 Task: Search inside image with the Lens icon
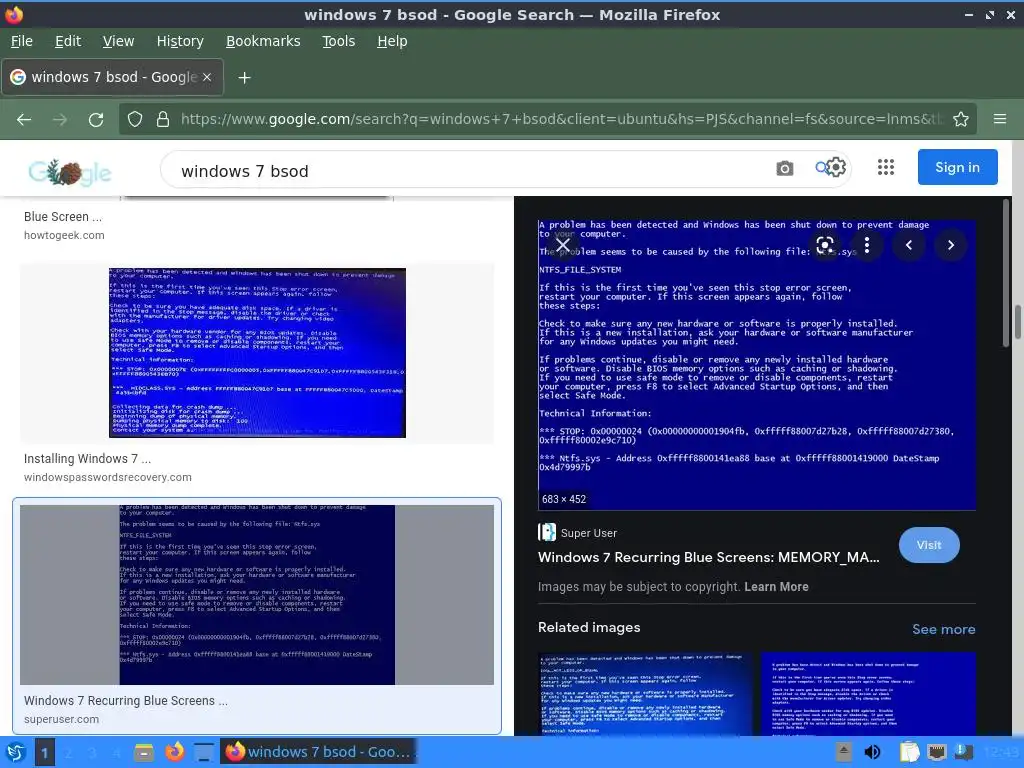(825, 245)
